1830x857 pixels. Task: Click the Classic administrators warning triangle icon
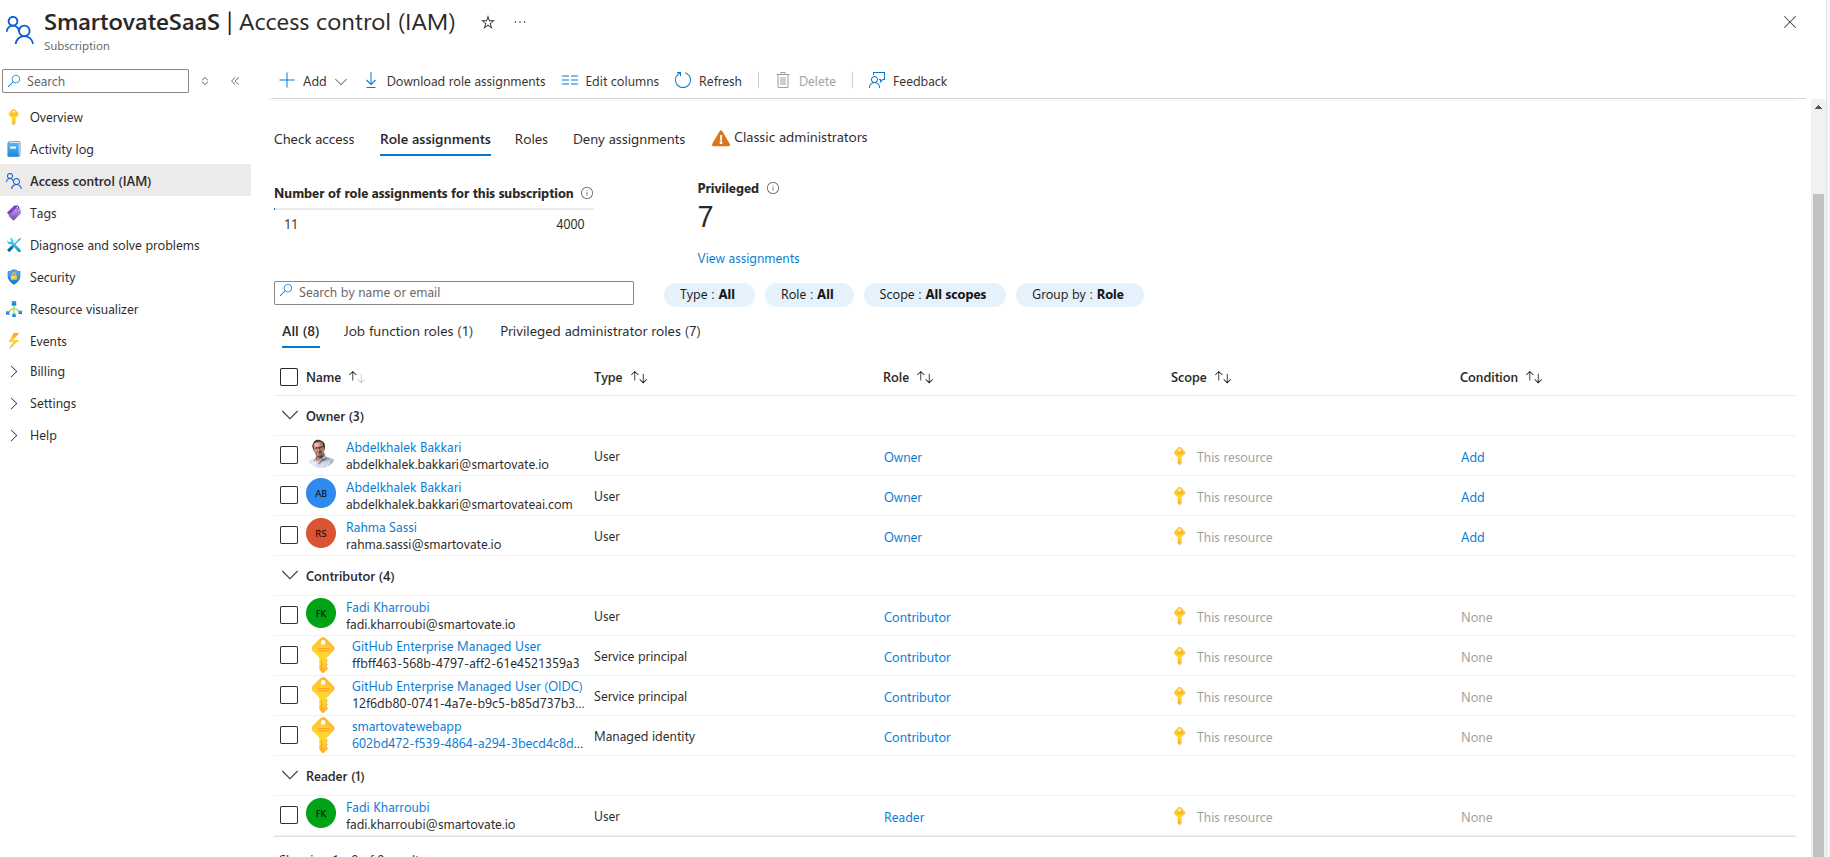(x=720, y=138)
